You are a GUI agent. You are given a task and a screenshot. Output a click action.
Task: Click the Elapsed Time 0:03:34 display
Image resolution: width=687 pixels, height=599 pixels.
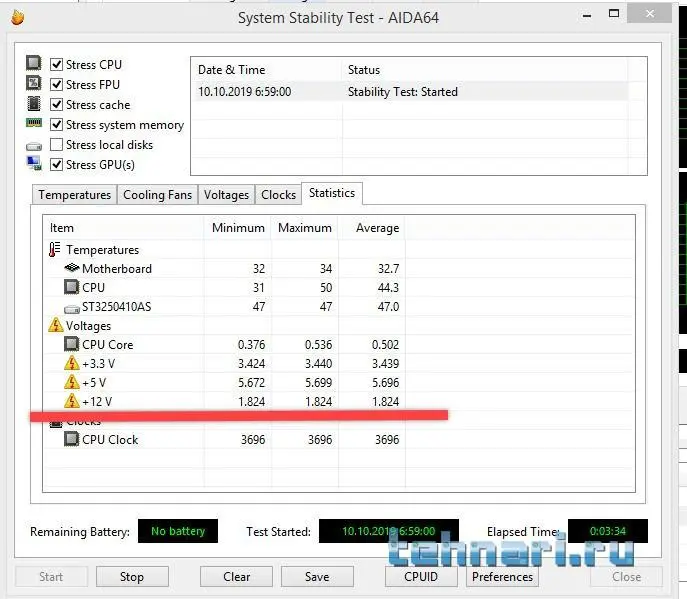click(x=608, y=531)
